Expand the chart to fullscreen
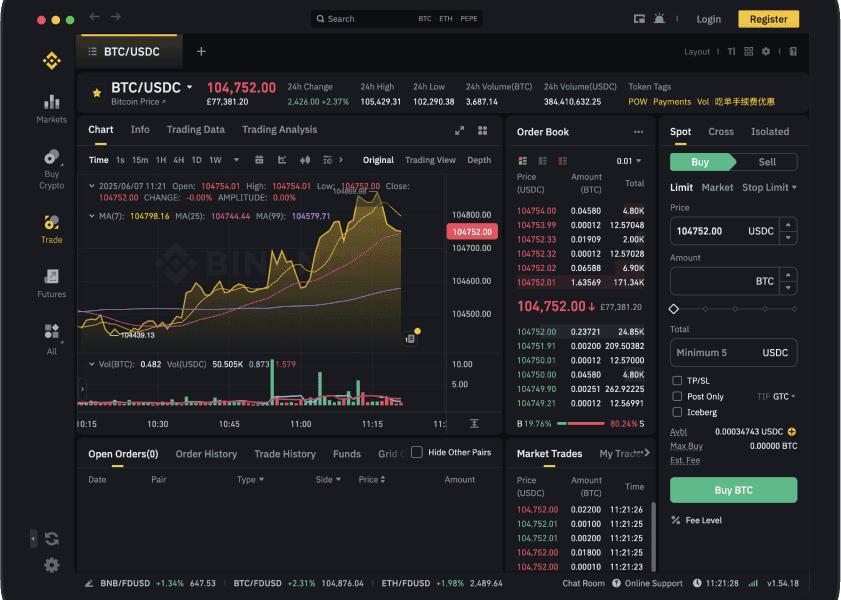Image resolution: width=841 pixels, height=600 pixels. 459,130
